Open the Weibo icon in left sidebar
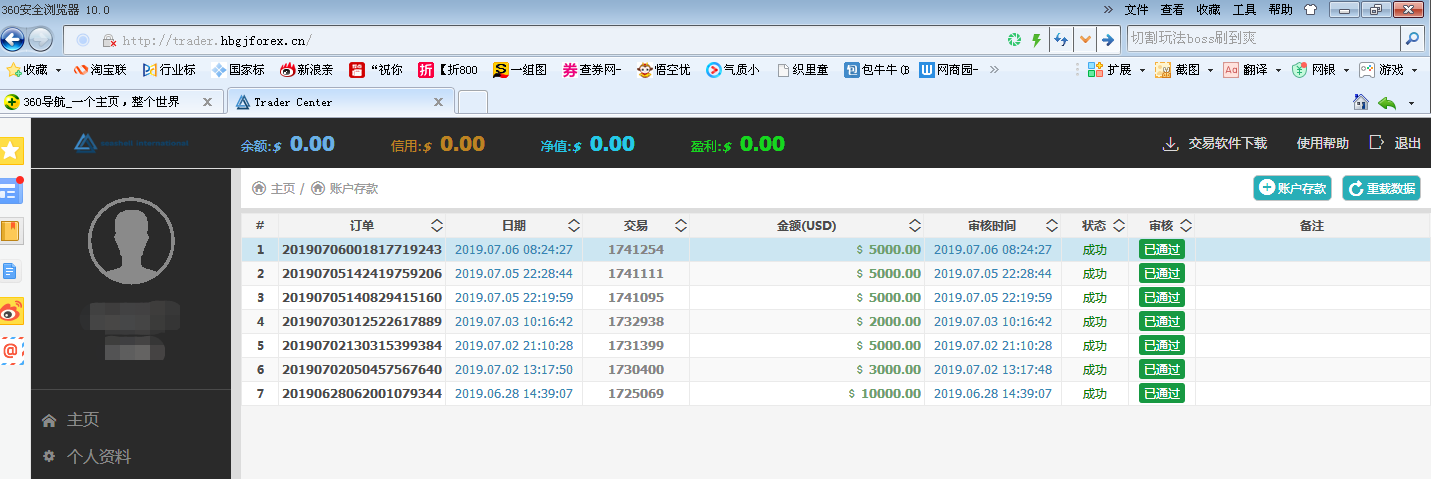 tap(11, 311)
